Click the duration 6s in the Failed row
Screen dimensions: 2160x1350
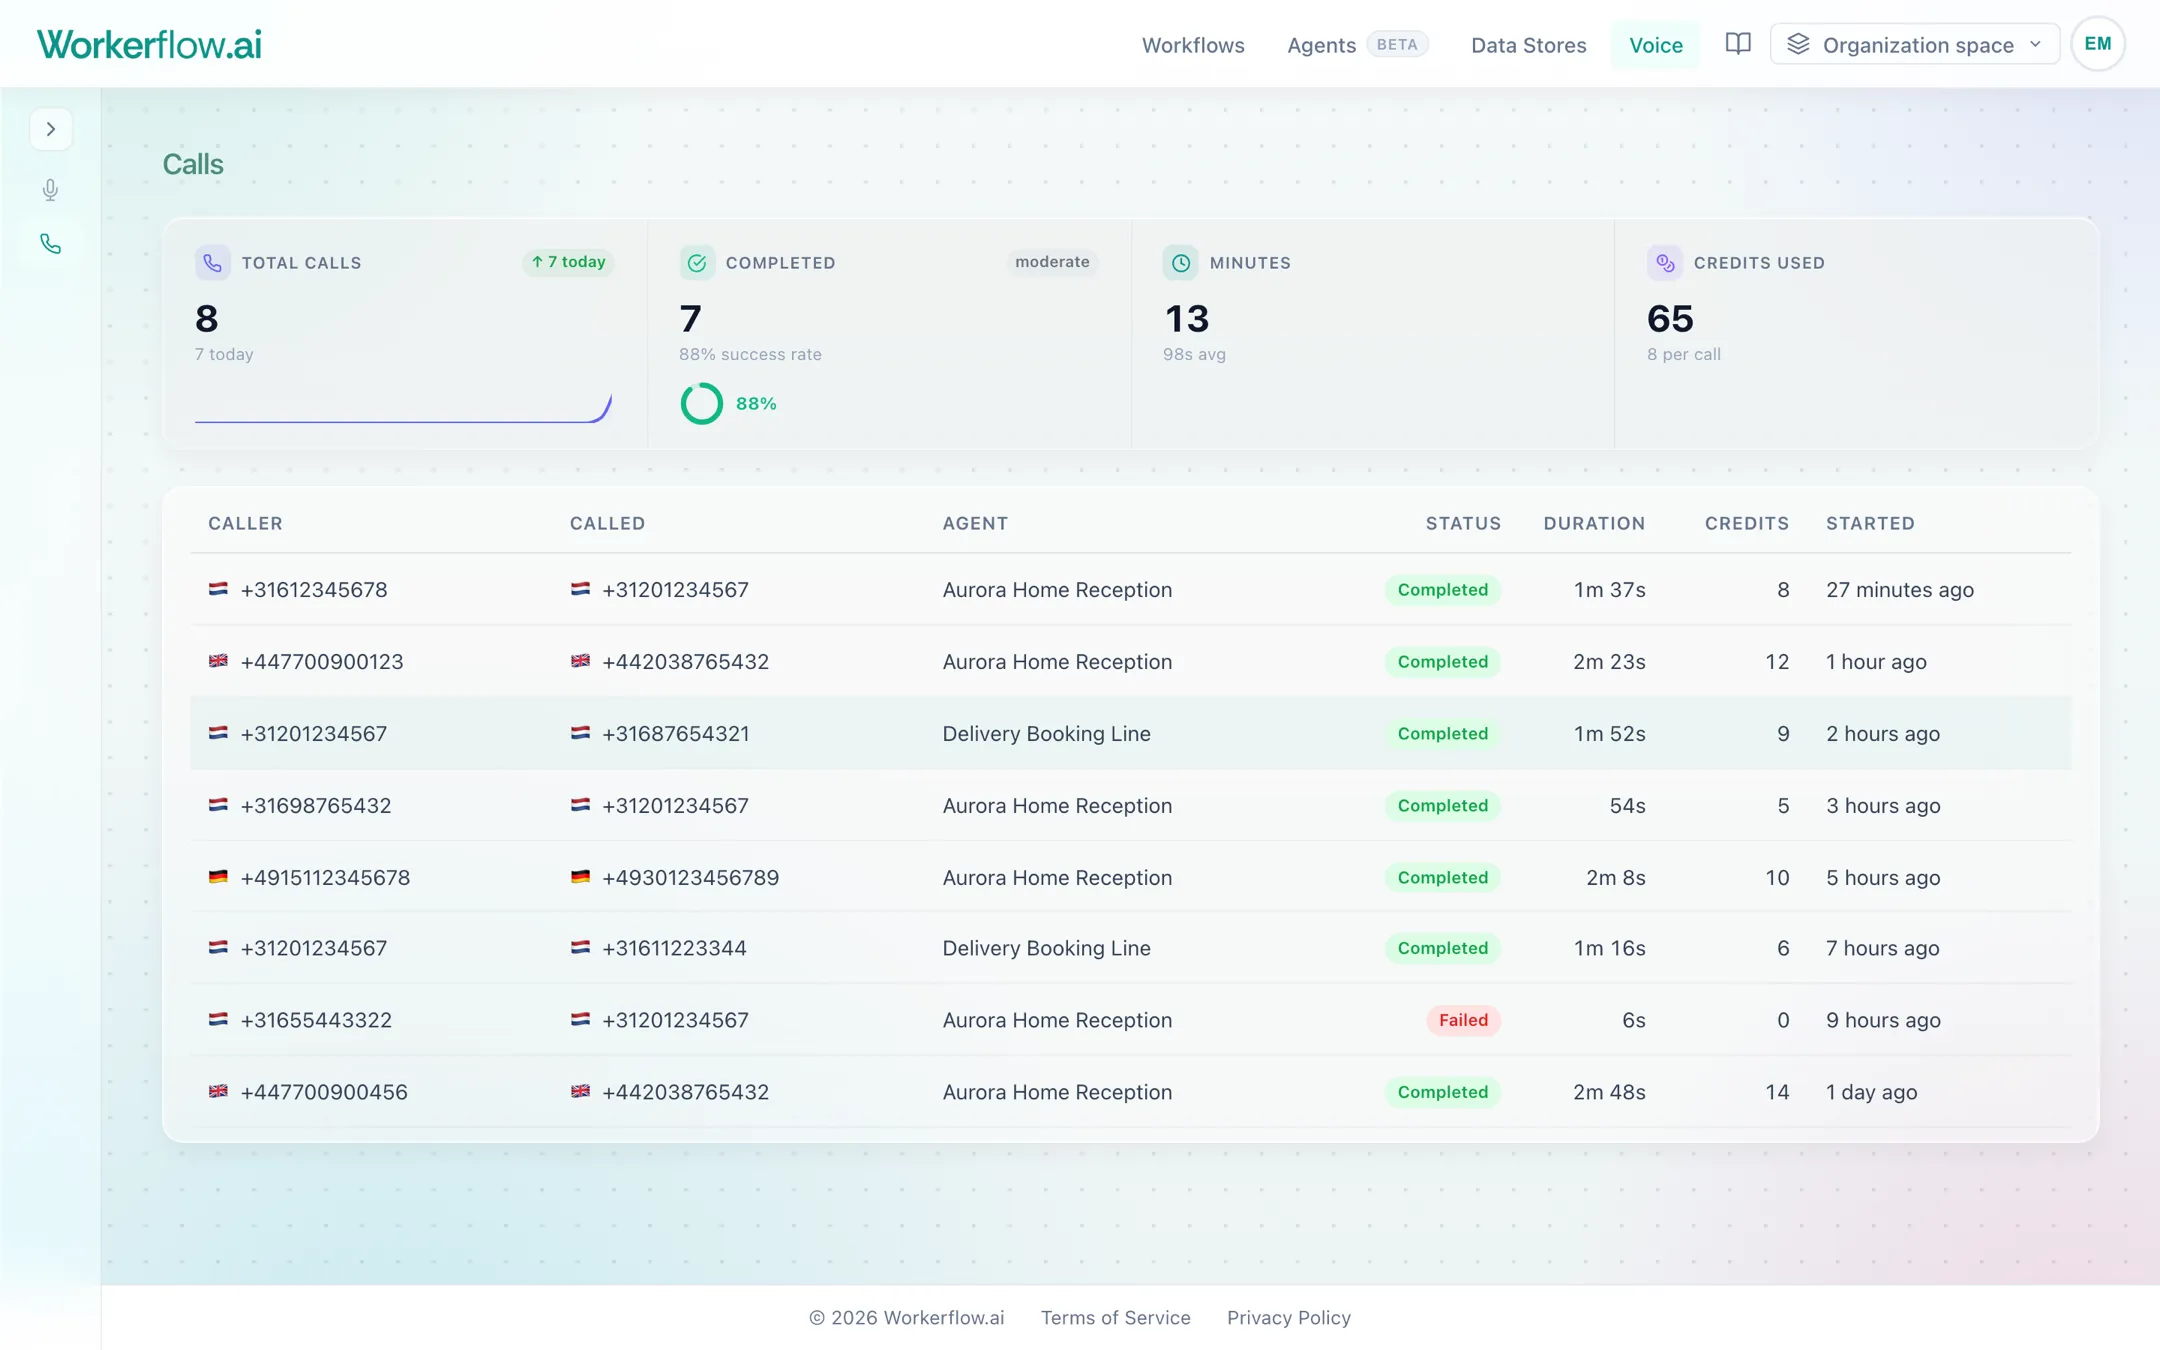pyautogui.click(x=1633, y=1020)
